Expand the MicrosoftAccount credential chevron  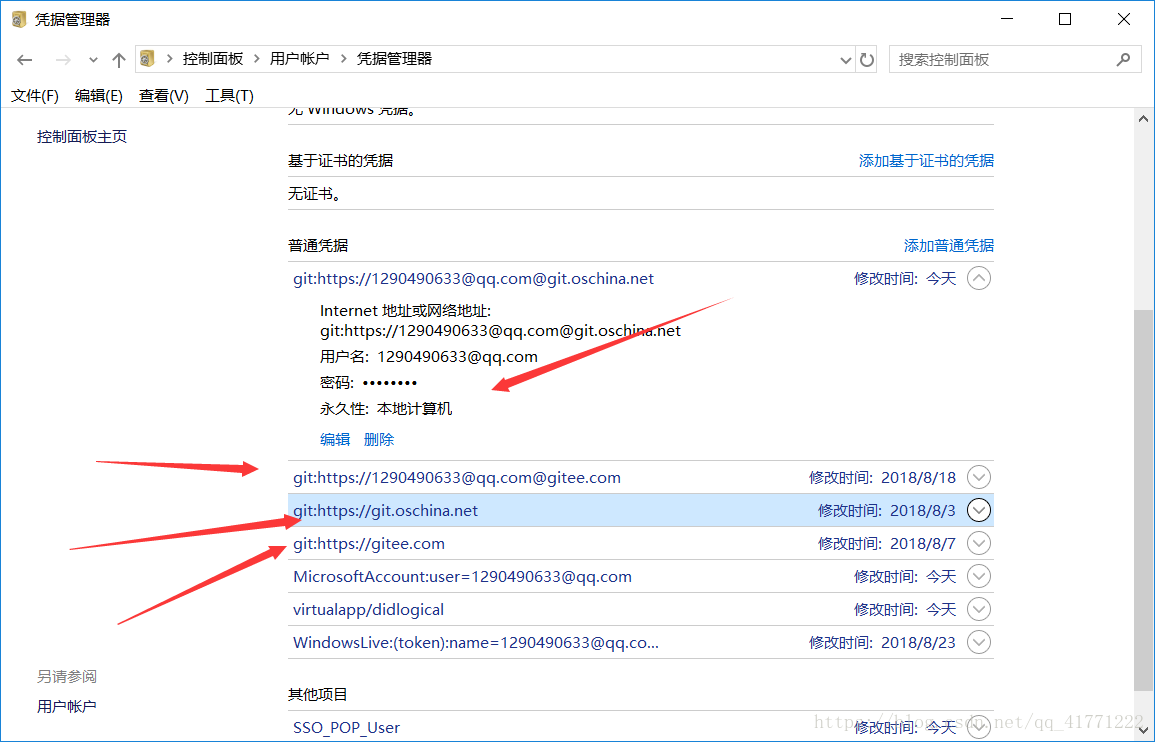tap(978, 576)
